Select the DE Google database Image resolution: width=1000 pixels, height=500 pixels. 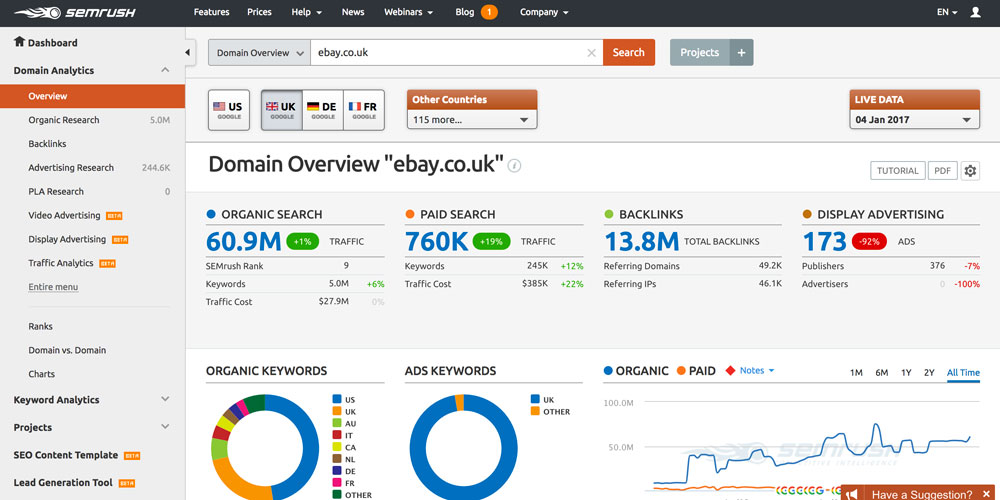point(322,110)
